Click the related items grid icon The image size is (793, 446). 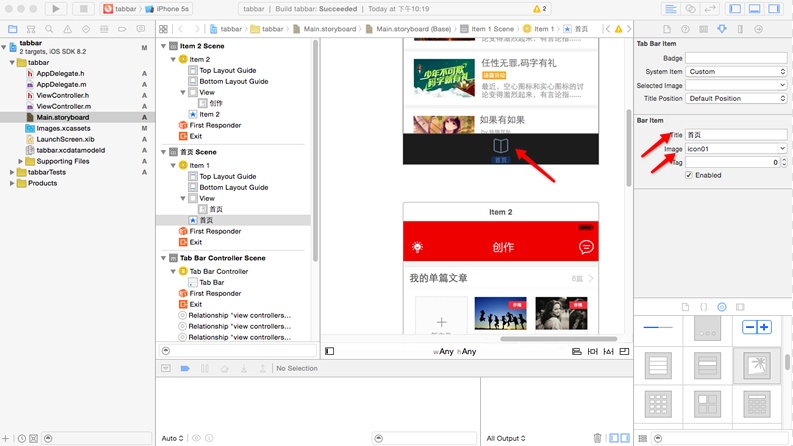click(163, 29)
